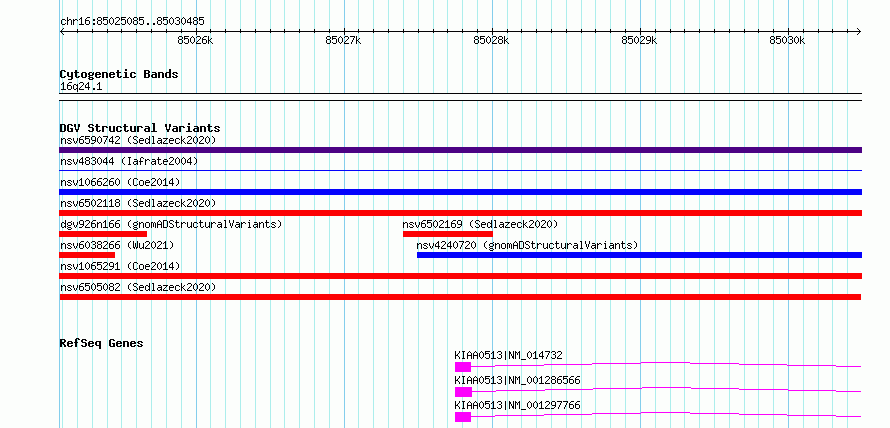Screen dimensions: 890x428
Task: Select the thin blue nsv483044 variant line
Action: pyautogui.click(x=460, y=170)
